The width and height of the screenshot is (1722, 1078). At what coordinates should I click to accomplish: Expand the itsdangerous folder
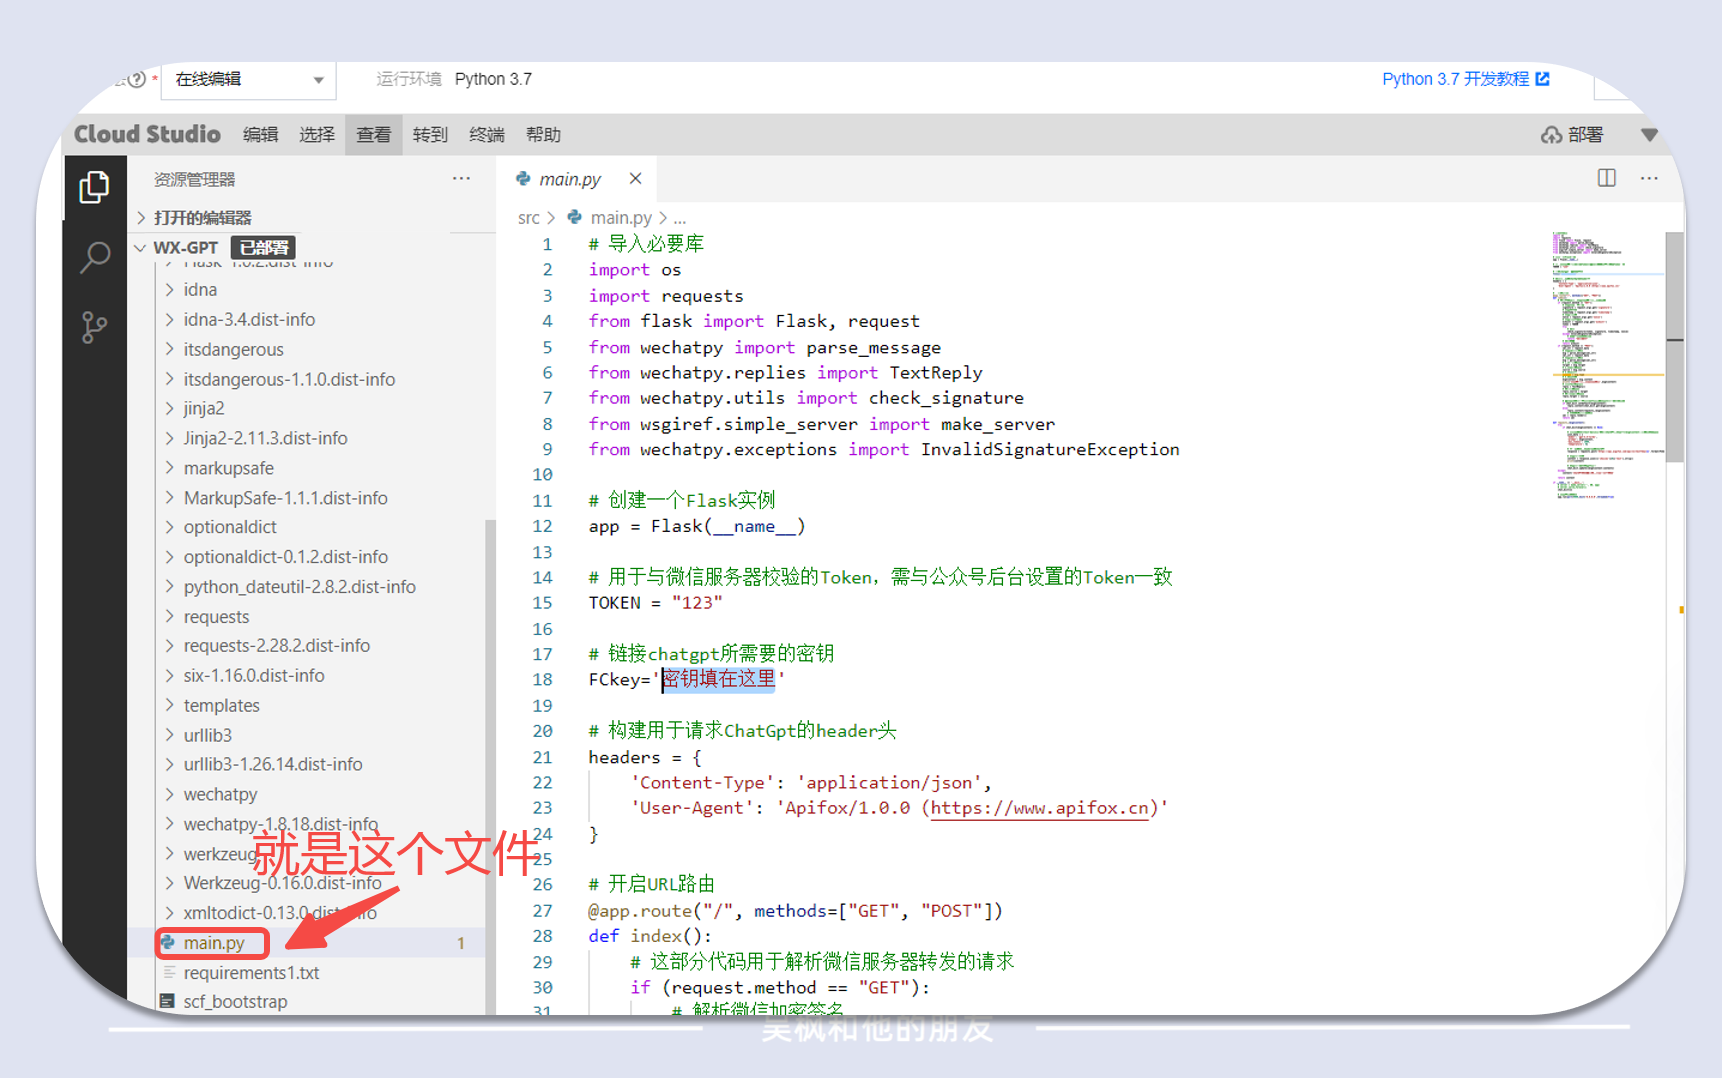233,349
